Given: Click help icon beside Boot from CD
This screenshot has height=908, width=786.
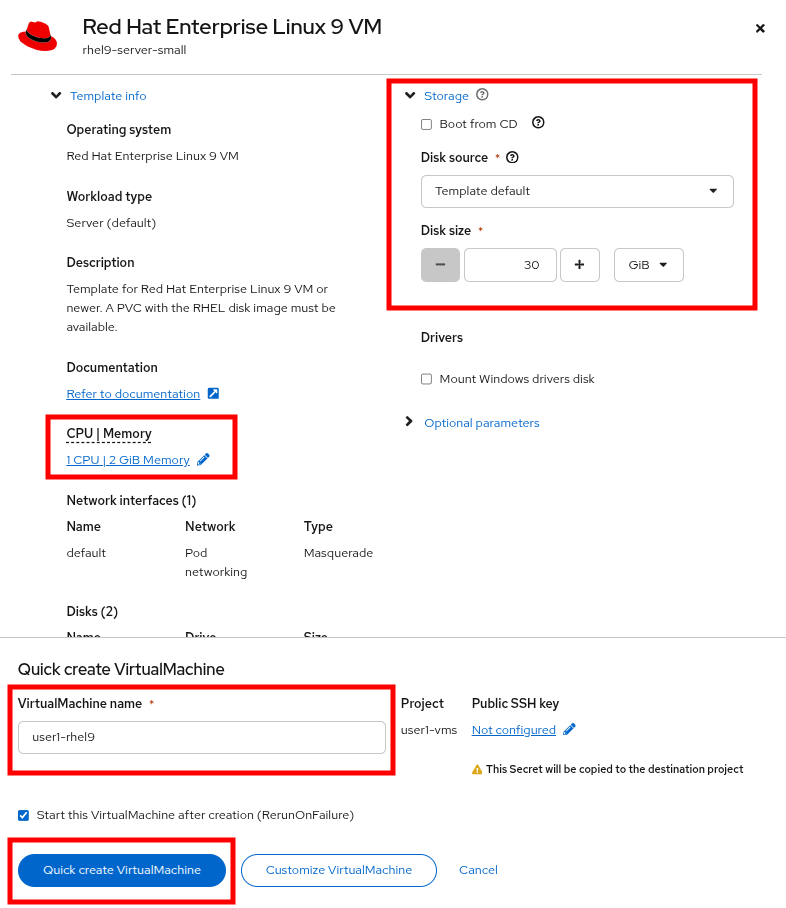Looking at the screenshot, I should (x=538, y=123).
